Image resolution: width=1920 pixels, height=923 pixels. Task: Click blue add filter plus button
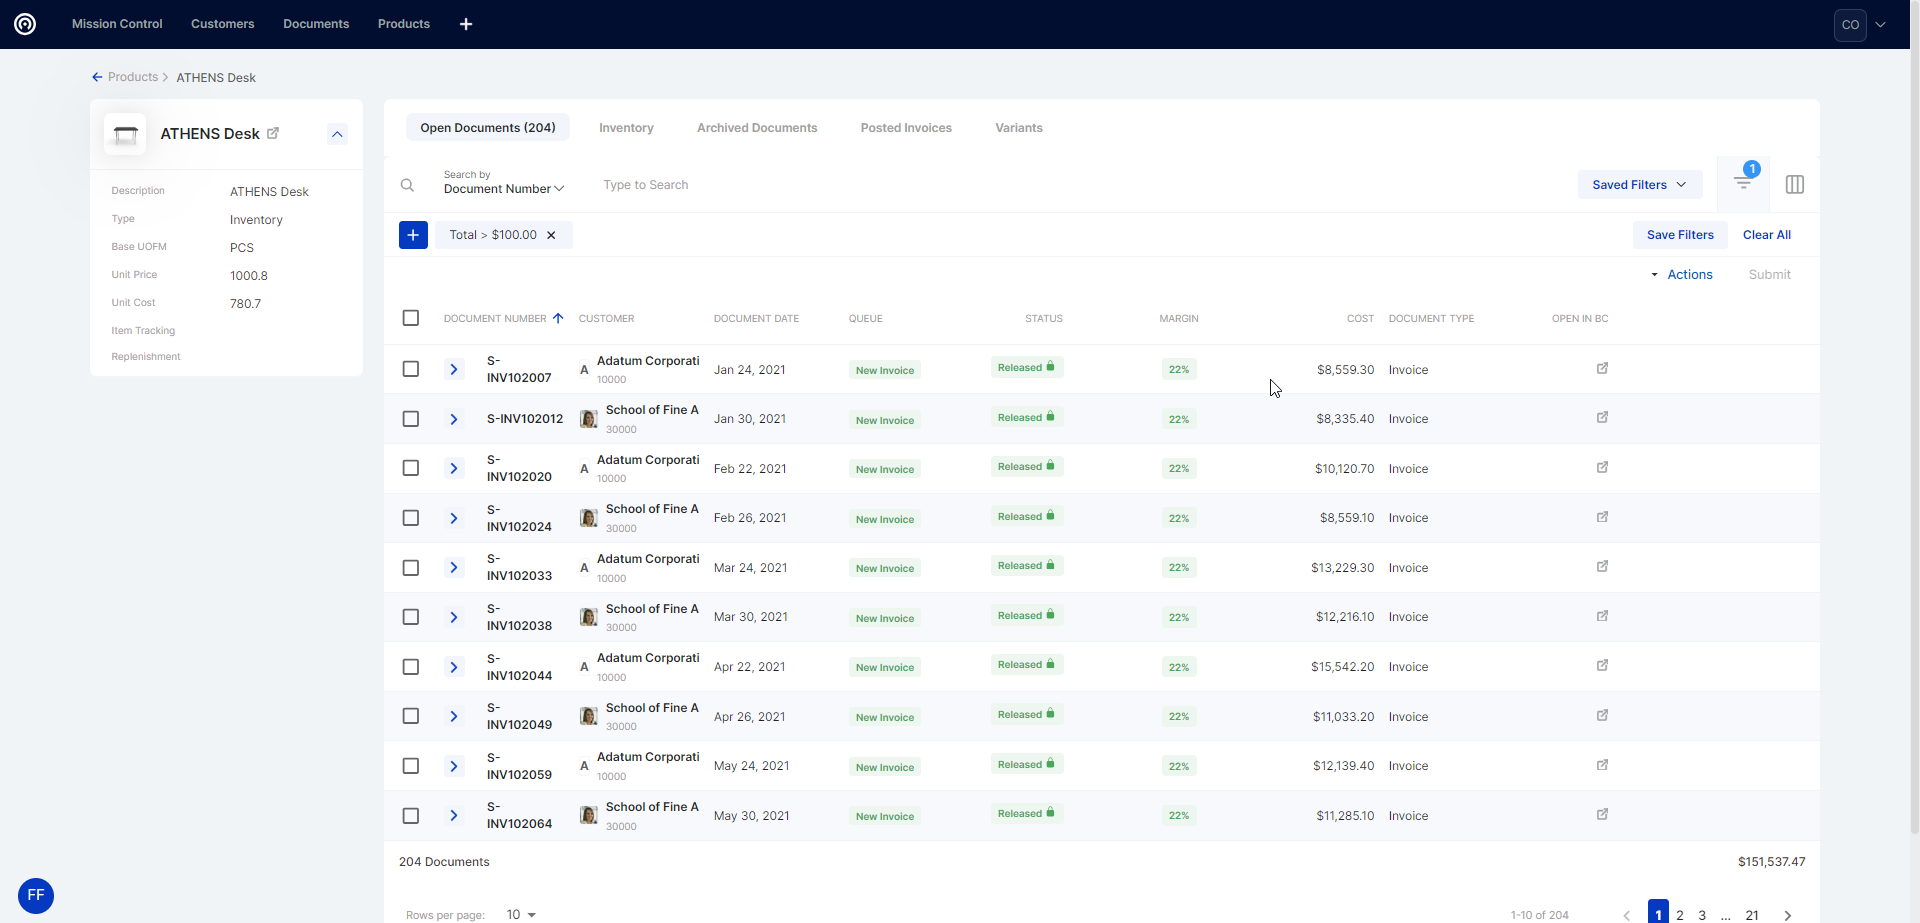point(413,235)
